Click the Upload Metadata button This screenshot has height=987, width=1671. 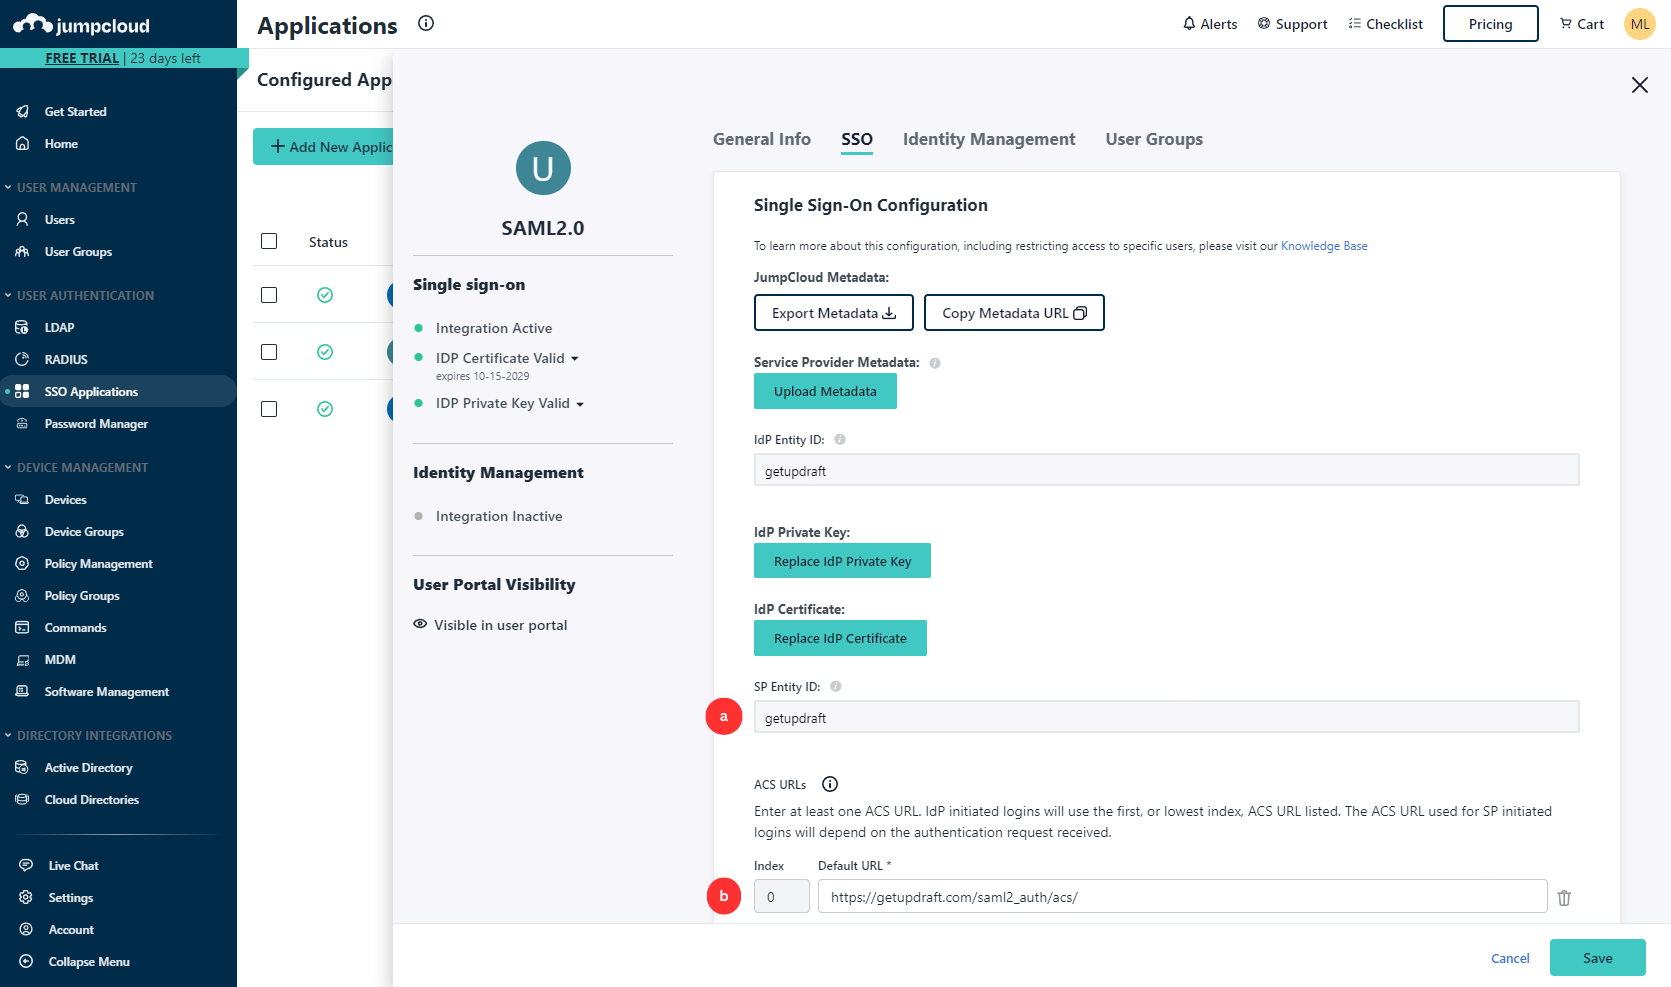(824, 391)
